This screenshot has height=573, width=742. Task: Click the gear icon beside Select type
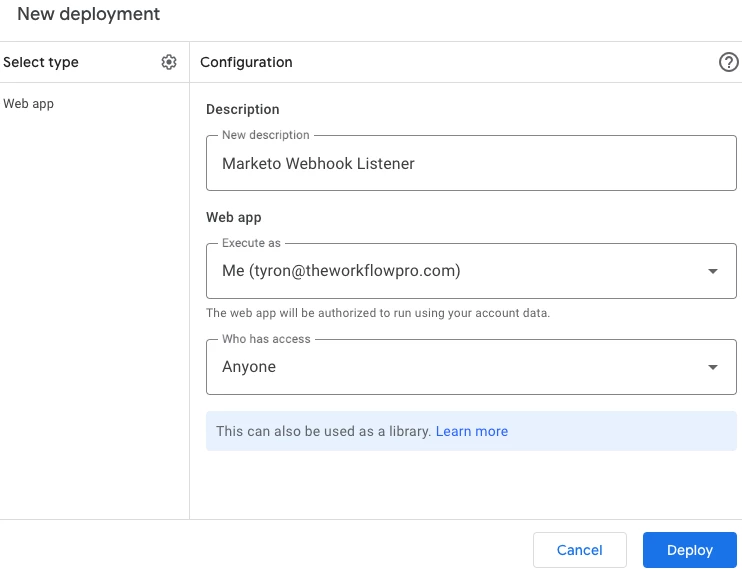click(x=169, y=62)
